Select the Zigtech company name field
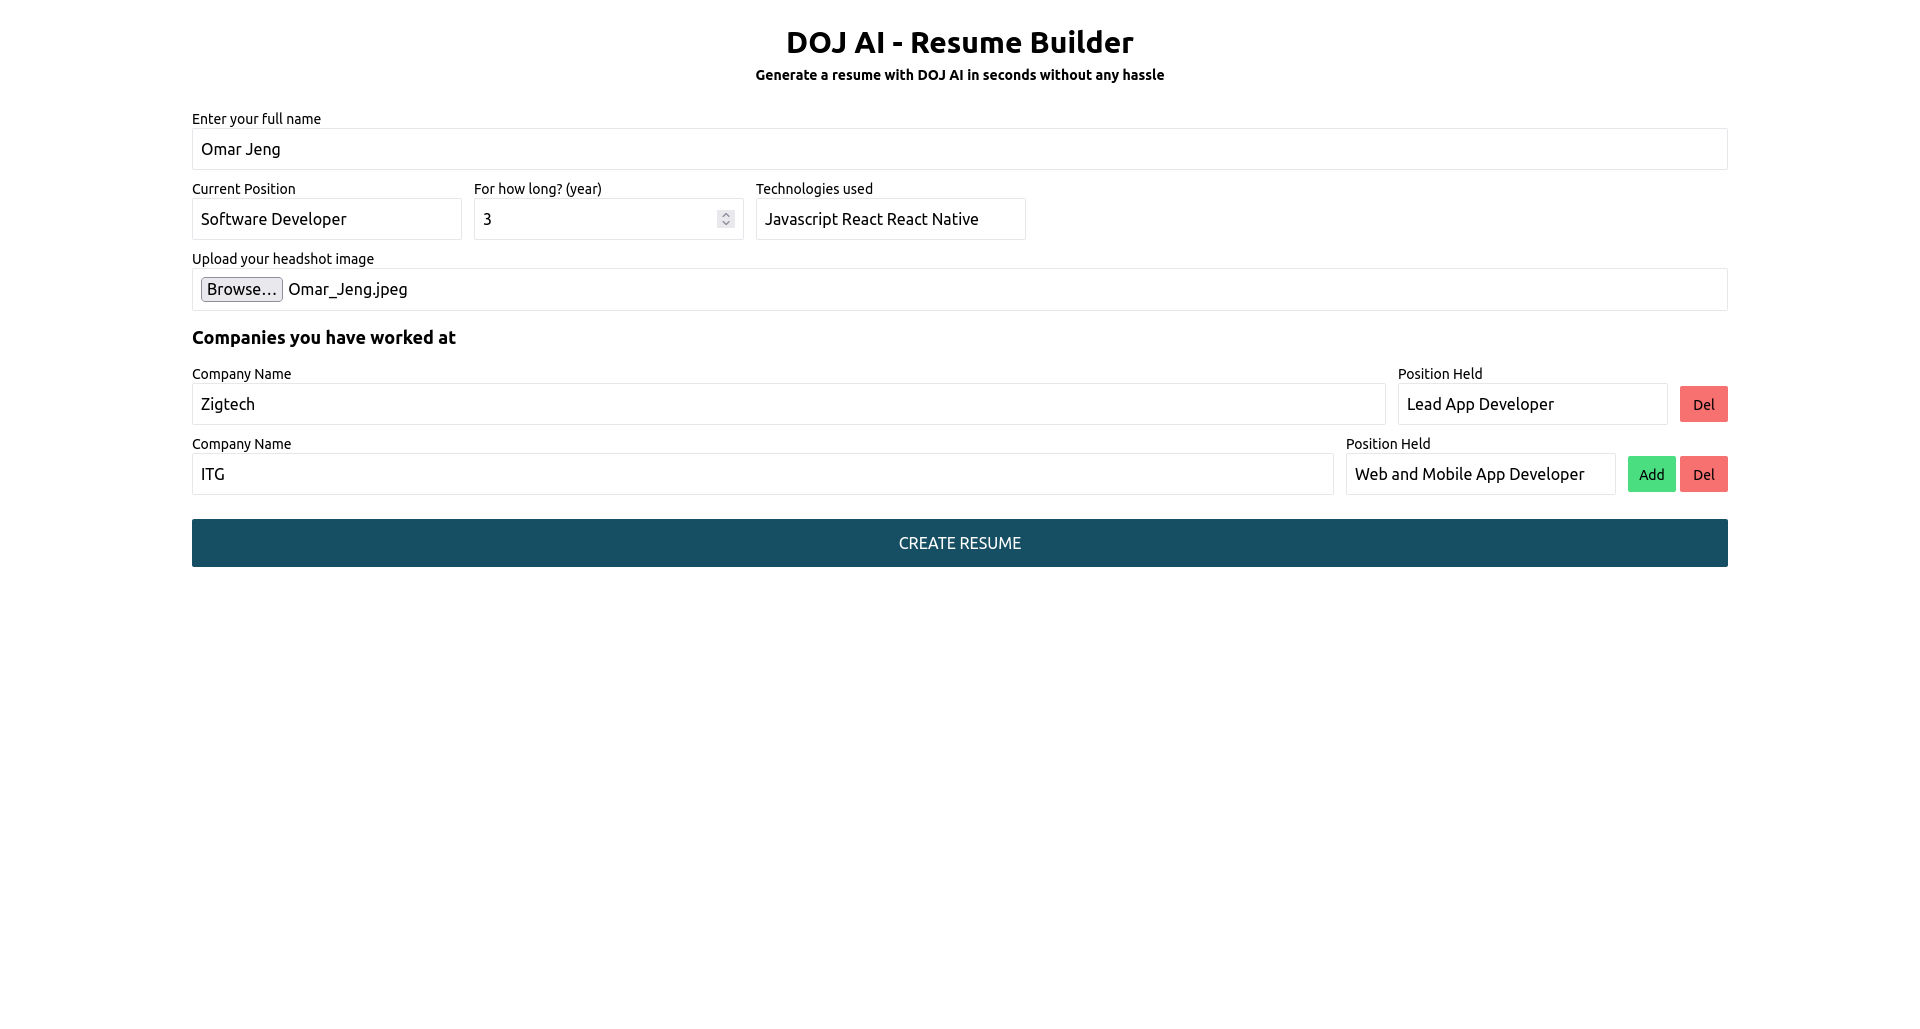The height and width of the screenshot is (1029, 1920). 700,404
